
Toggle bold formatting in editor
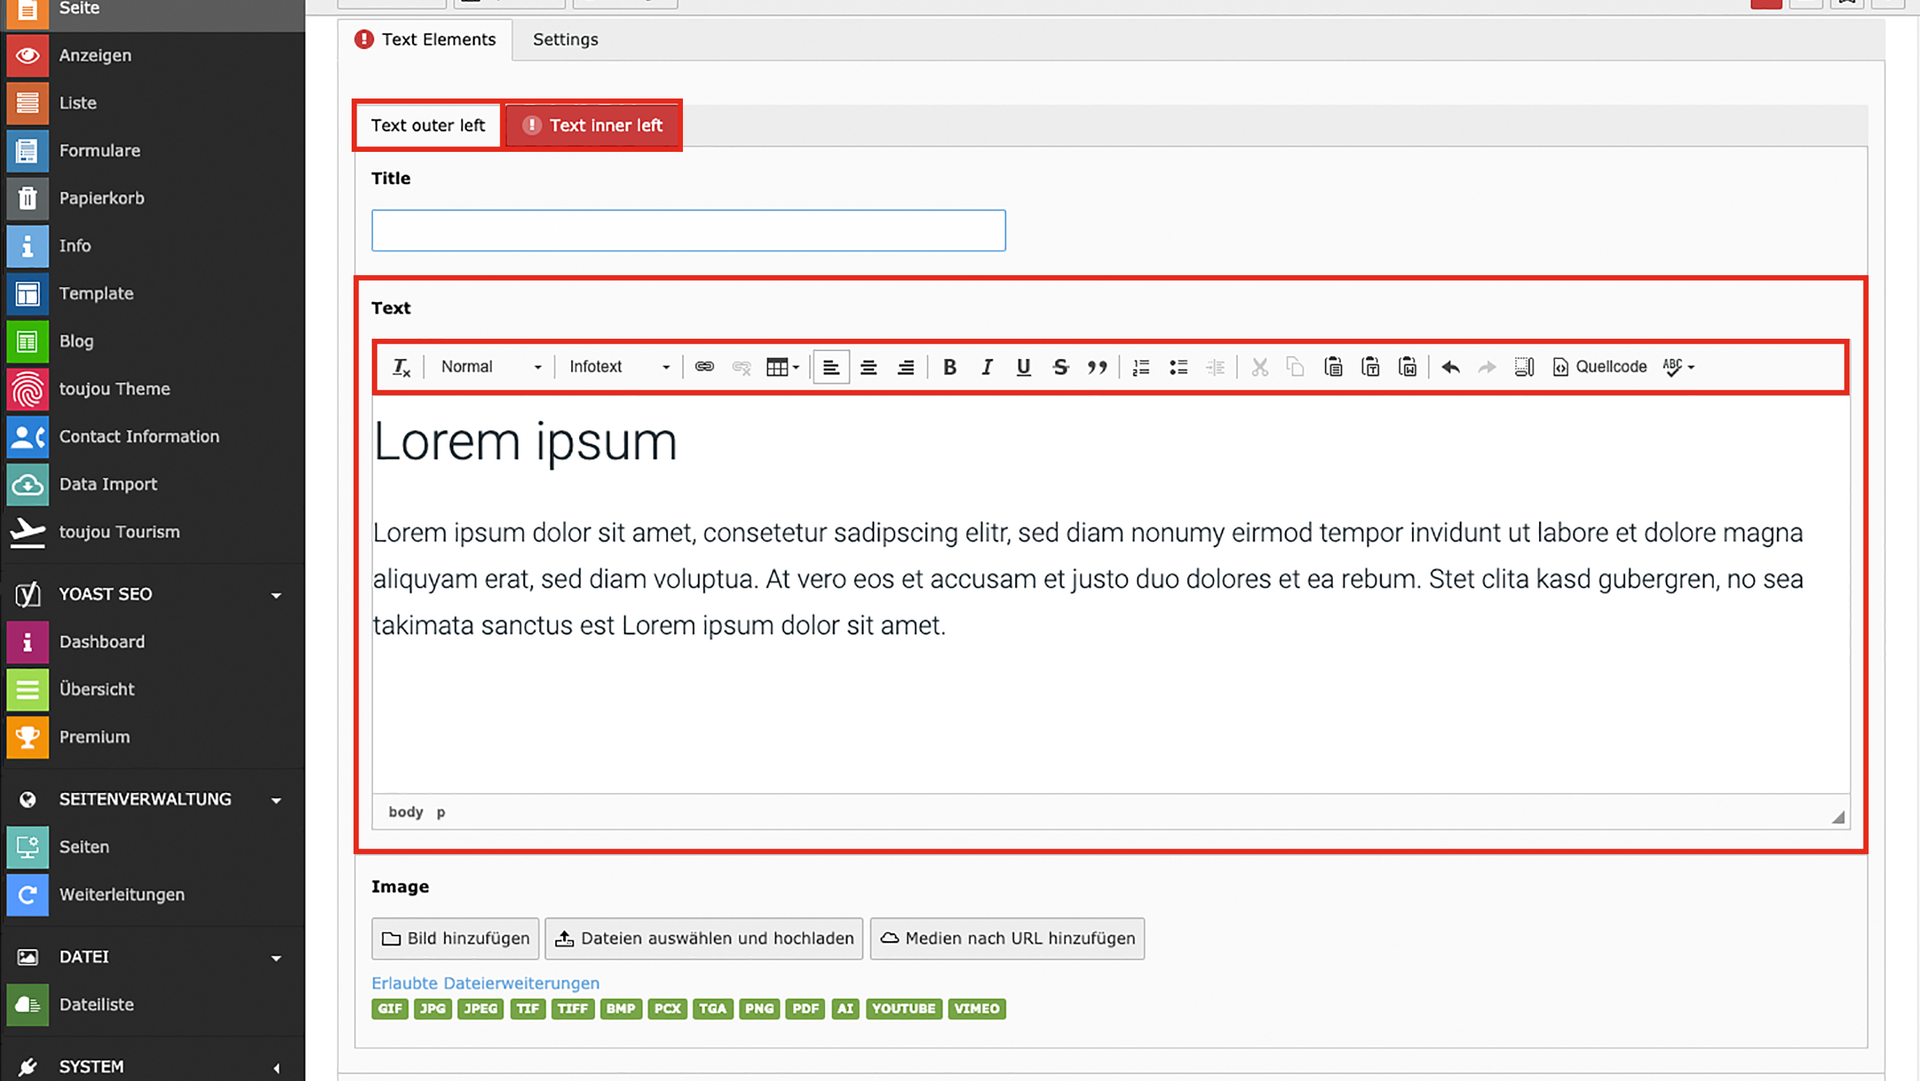click(x=949, y=367)
